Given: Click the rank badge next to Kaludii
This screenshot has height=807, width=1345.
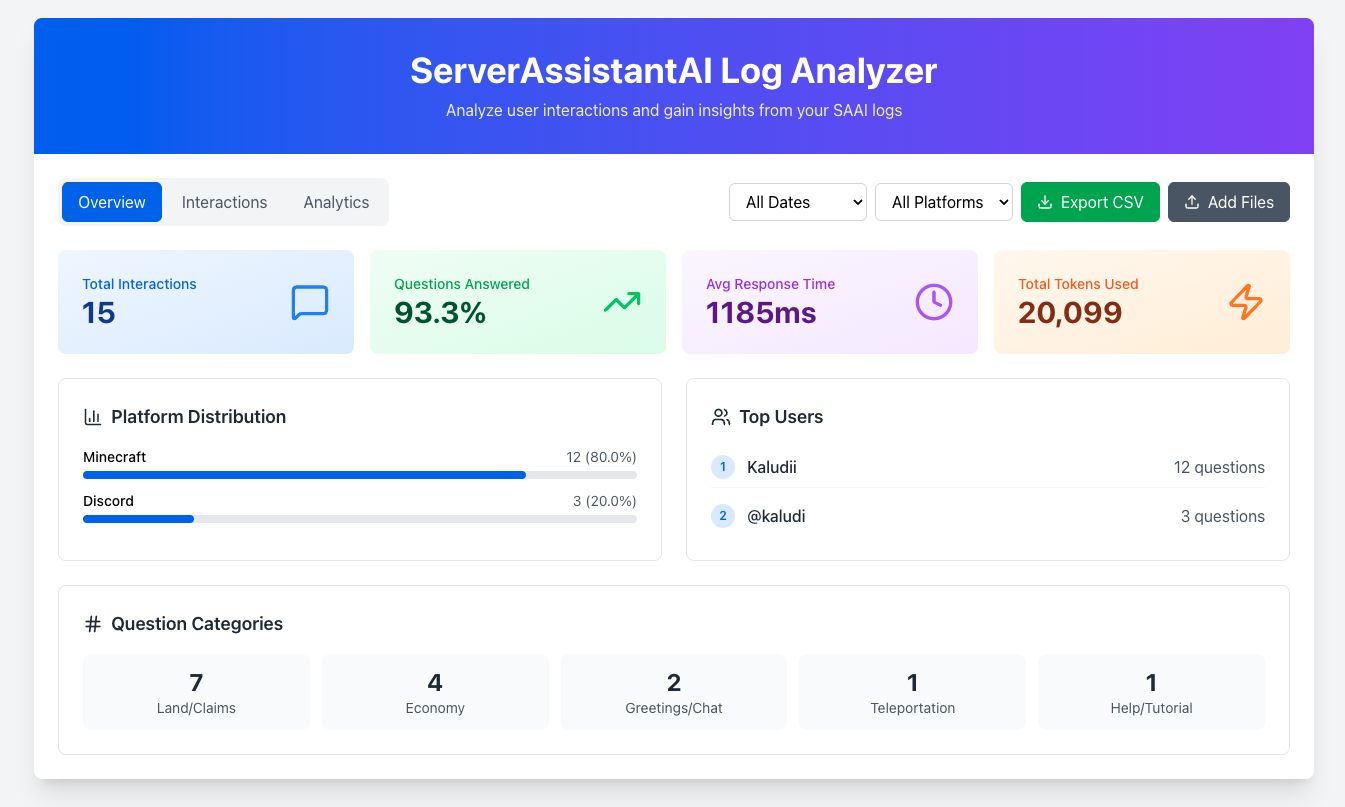Looking at the screenshot, I should coord(722,467).
